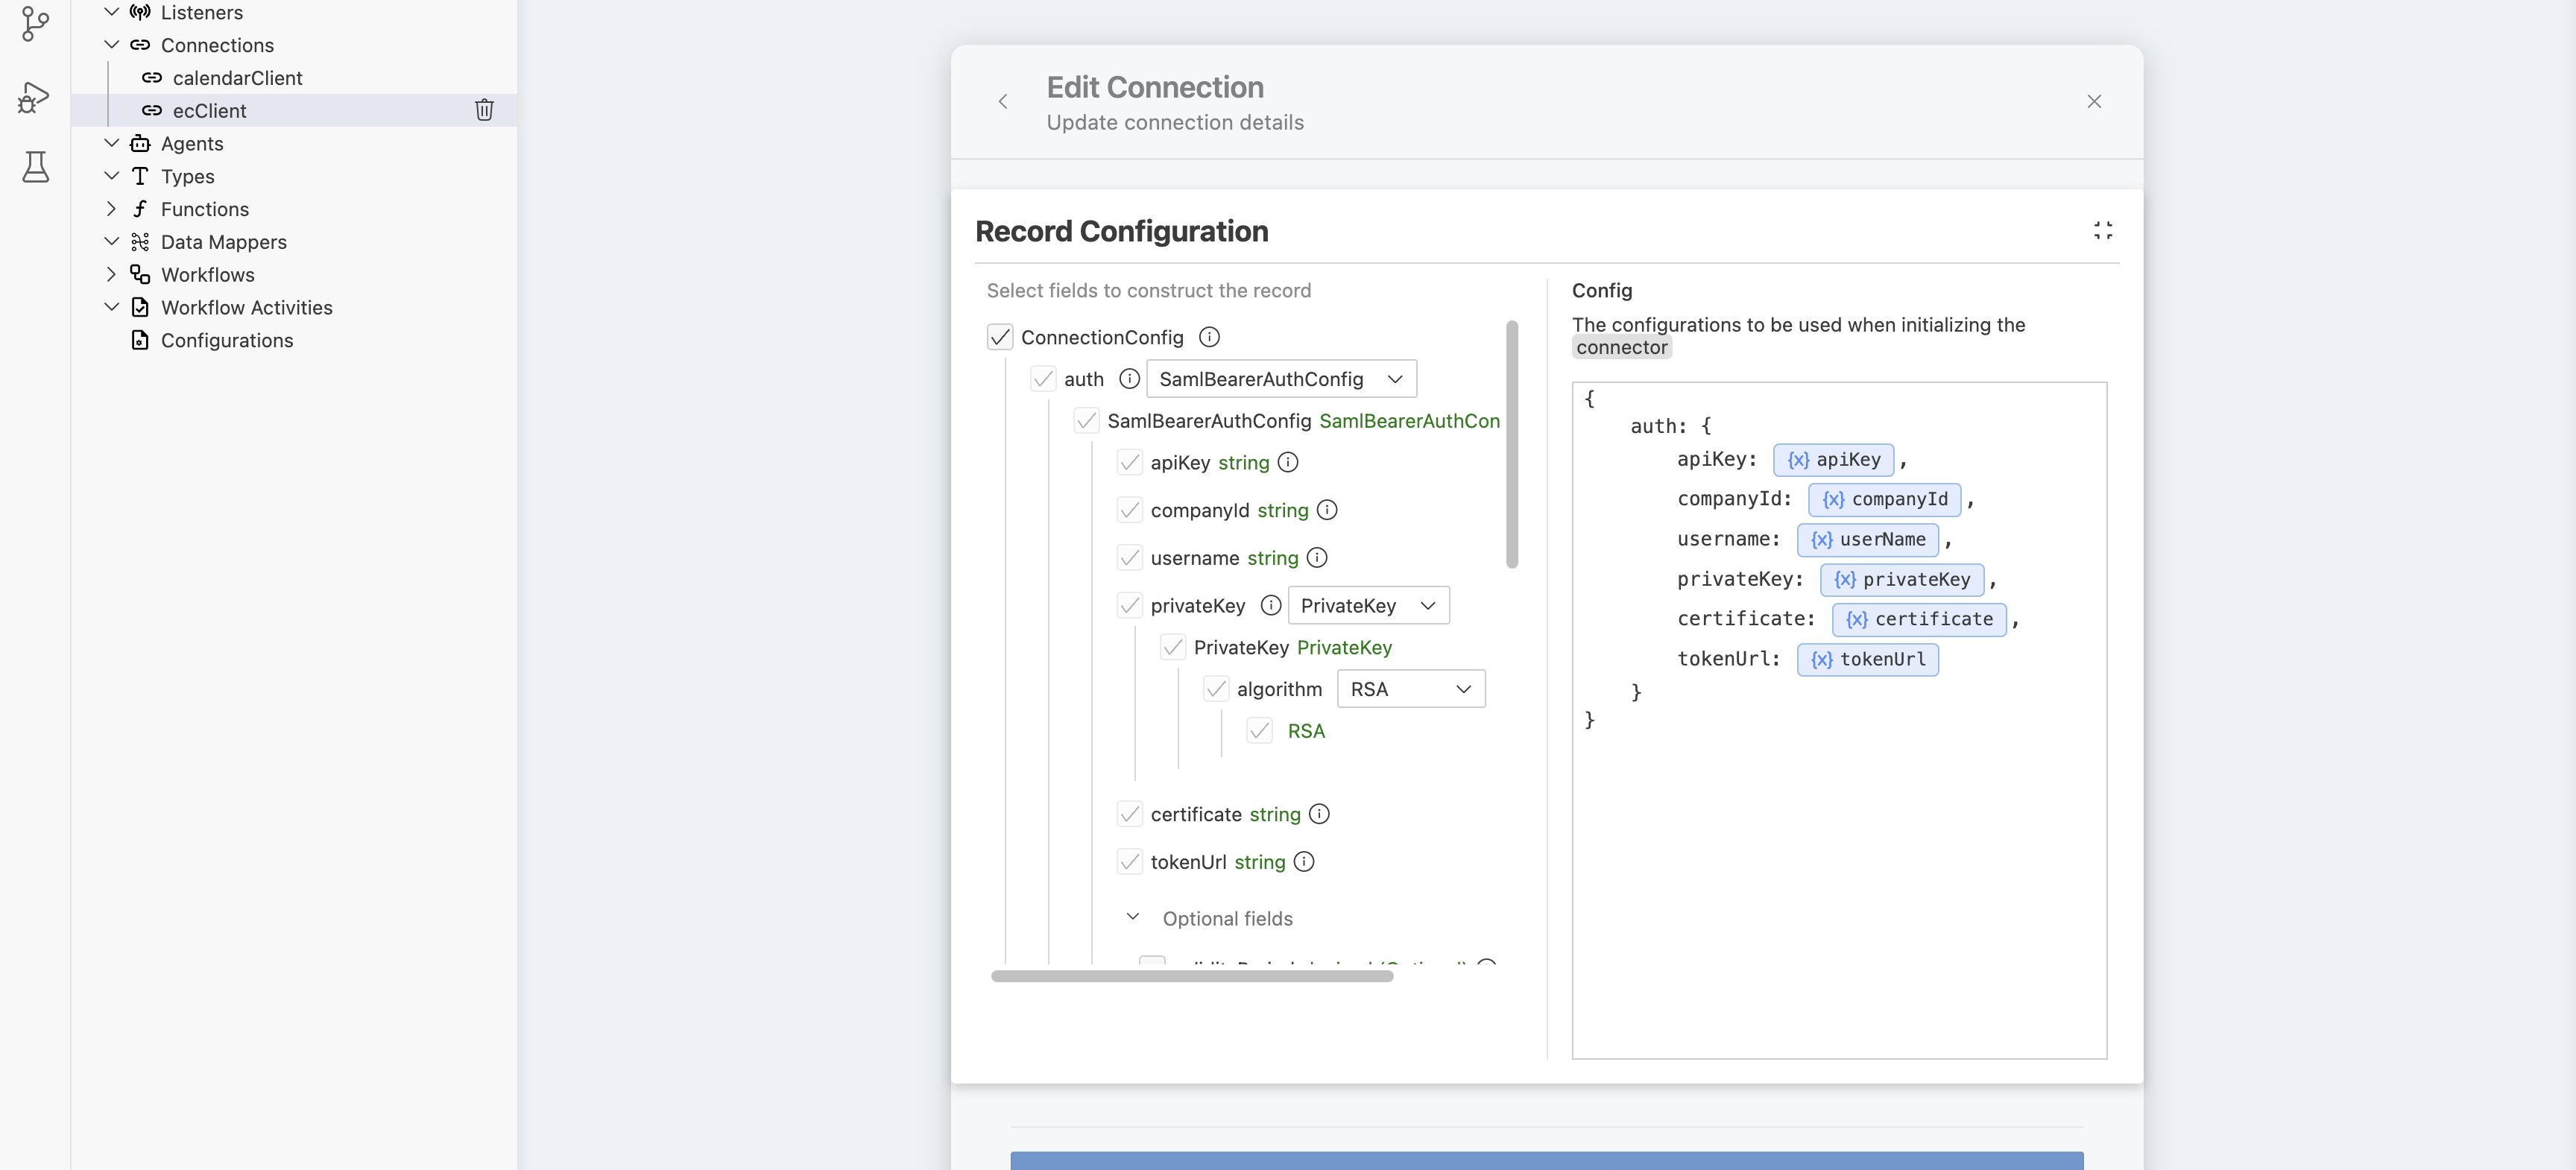Viewport: 2576px width, 1170px height.
Task: Show info icon for certificate string
Action: point(1319,814)
